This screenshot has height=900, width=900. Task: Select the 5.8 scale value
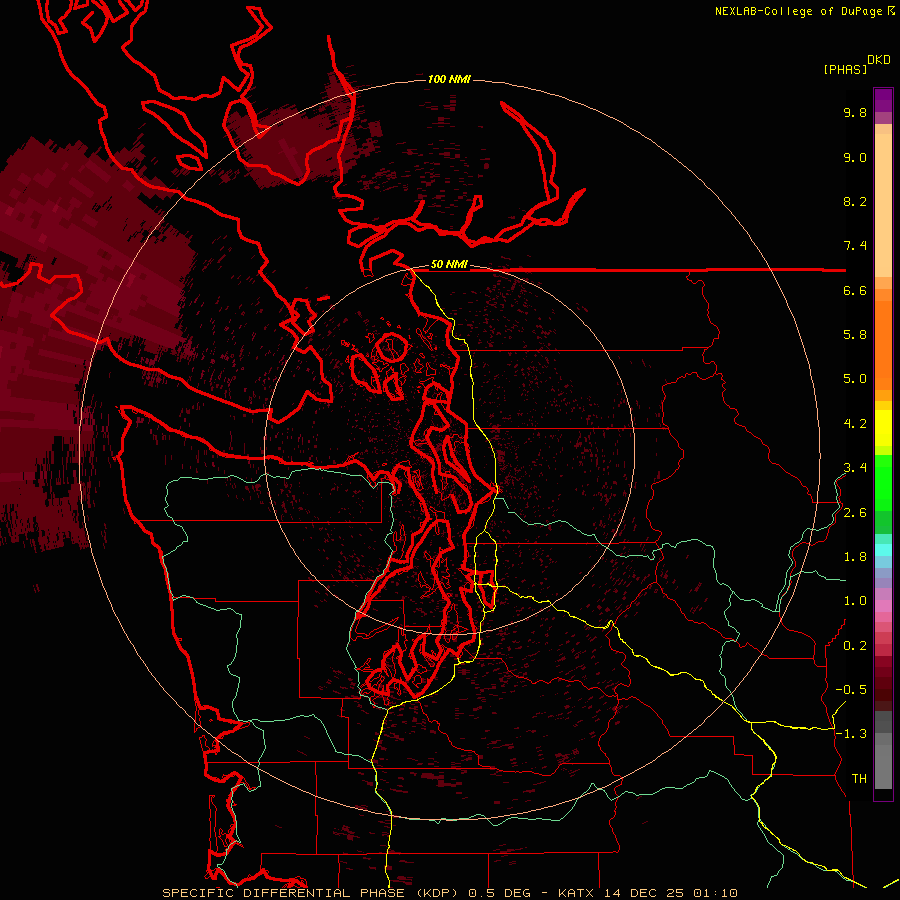[x=855, y=335]
